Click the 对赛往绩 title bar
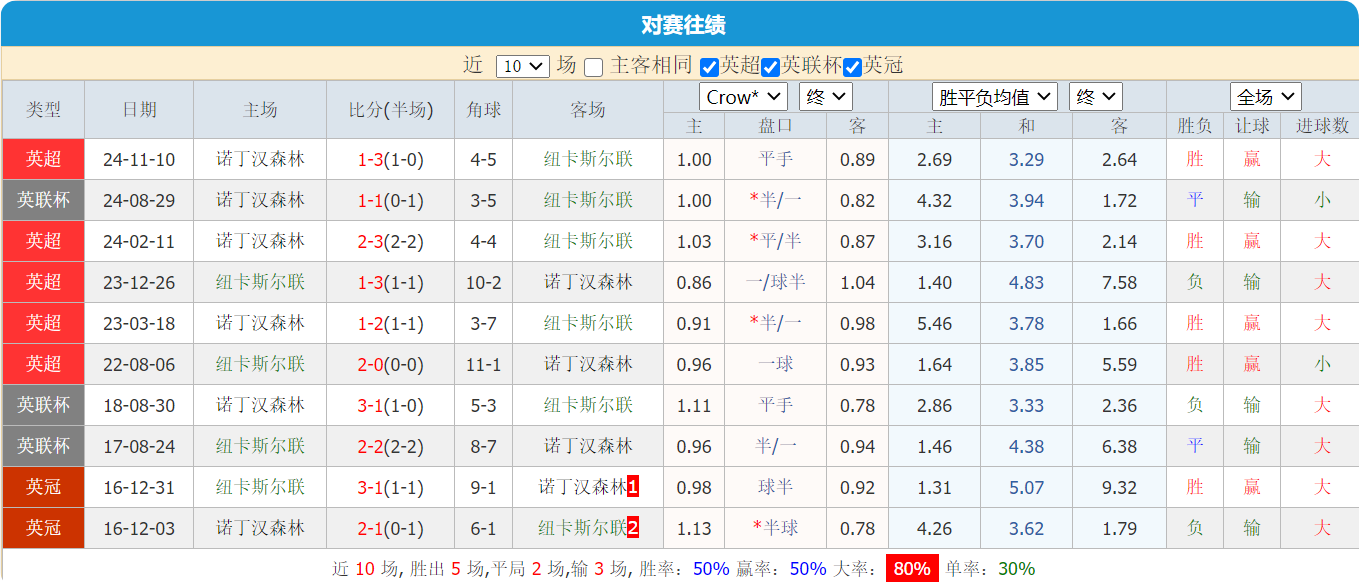1359x588 pixels. pyautogui.click(x=679, y=24)
